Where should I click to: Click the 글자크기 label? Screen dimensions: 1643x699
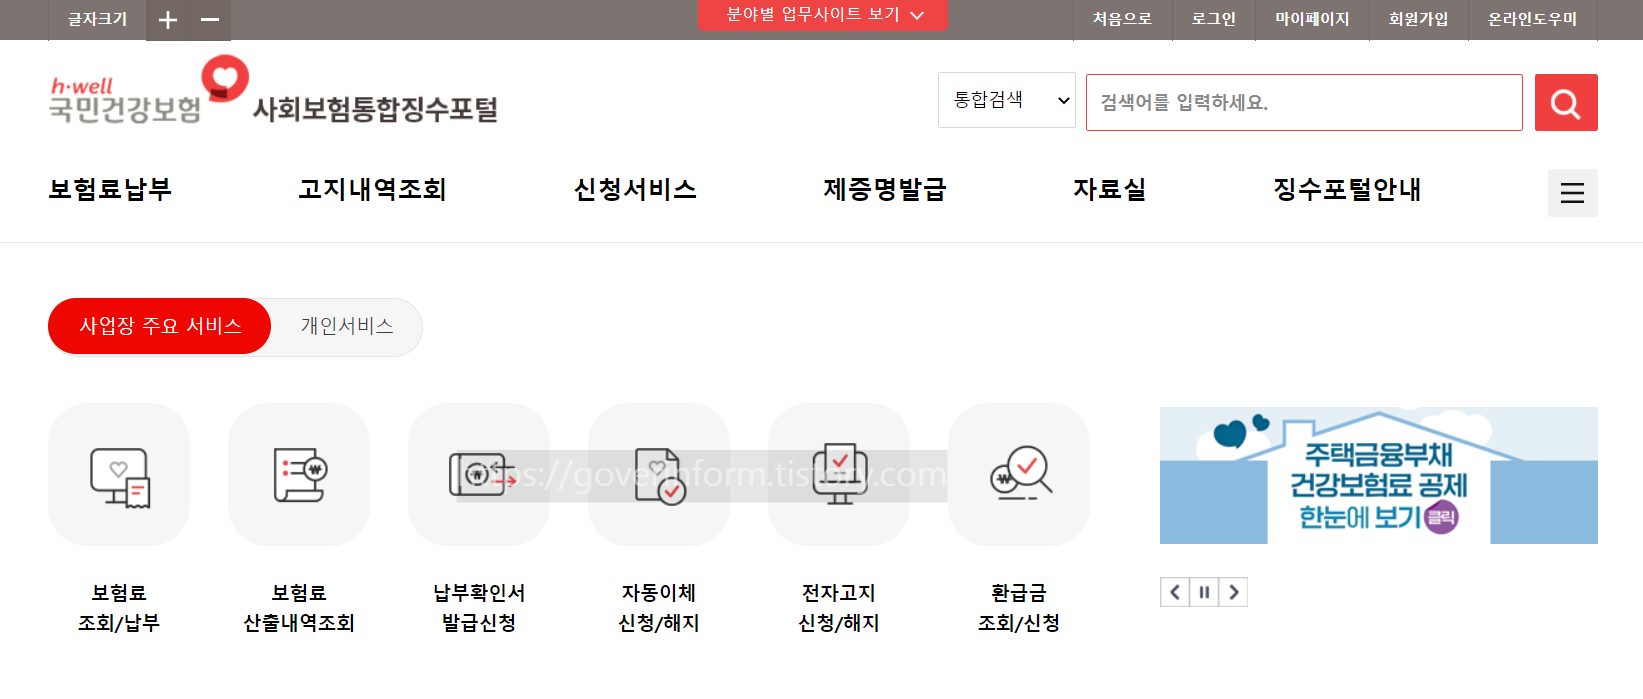(x=97, y=19)
